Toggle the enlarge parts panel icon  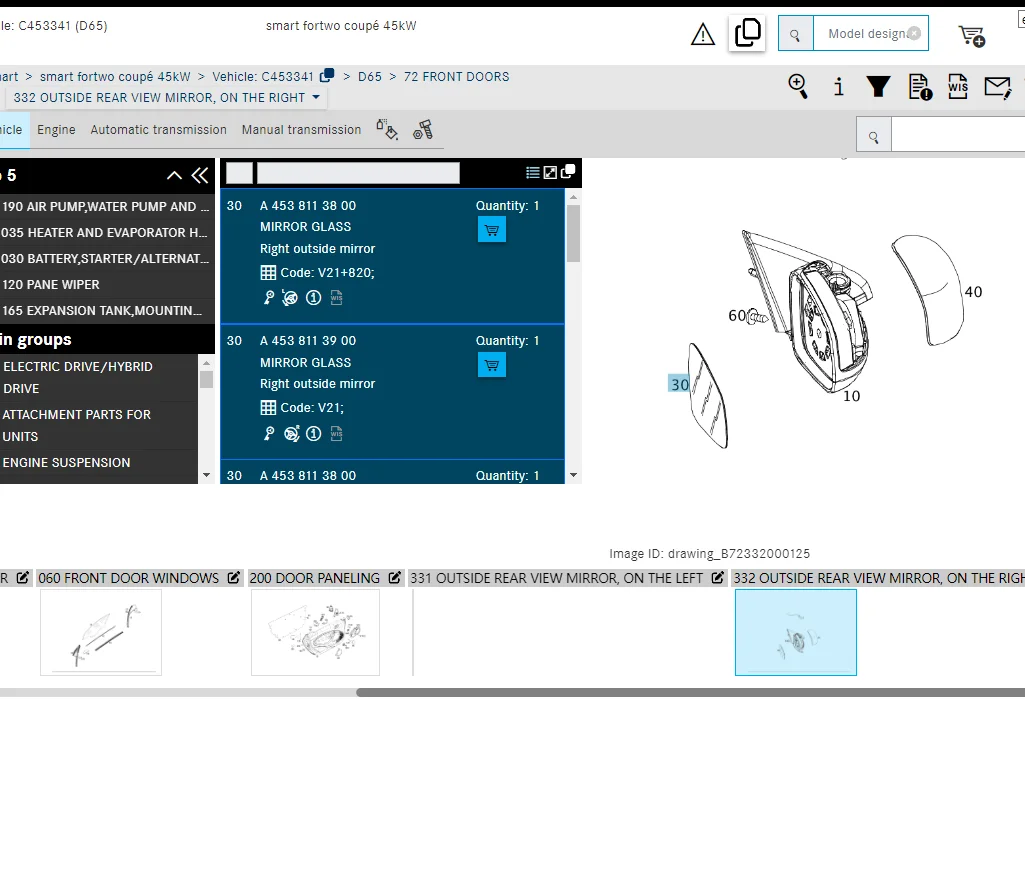[550, 173]
